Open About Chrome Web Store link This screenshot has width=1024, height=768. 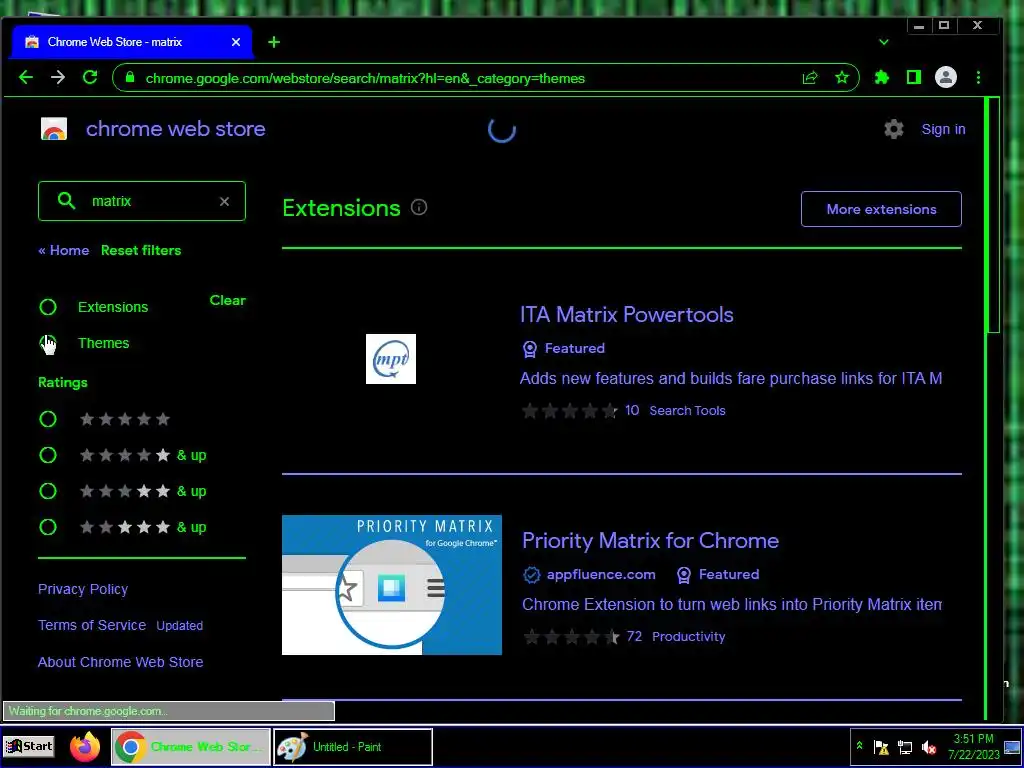(x=120, y=662)
